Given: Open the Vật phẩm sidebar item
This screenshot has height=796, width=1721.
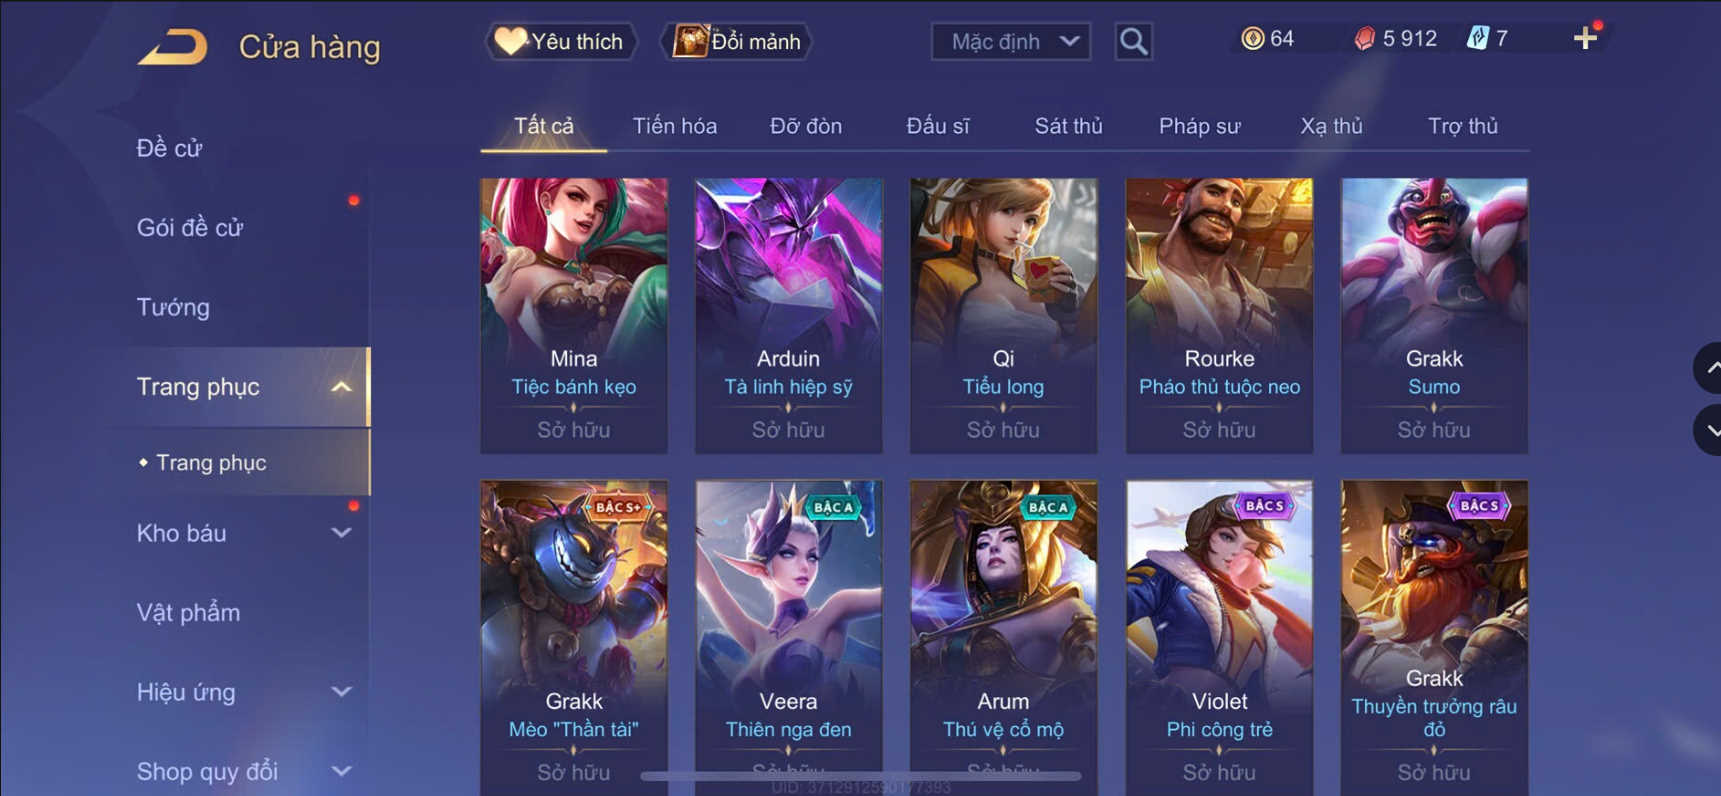Looking at the screenshot, I should pos(188,612).
